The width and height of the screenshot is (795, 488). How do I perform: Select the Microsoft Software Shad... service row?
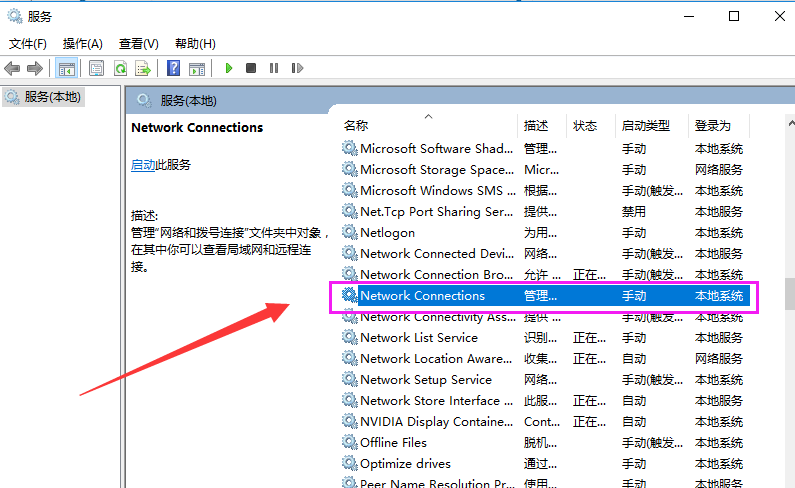[x=545, y=149]
